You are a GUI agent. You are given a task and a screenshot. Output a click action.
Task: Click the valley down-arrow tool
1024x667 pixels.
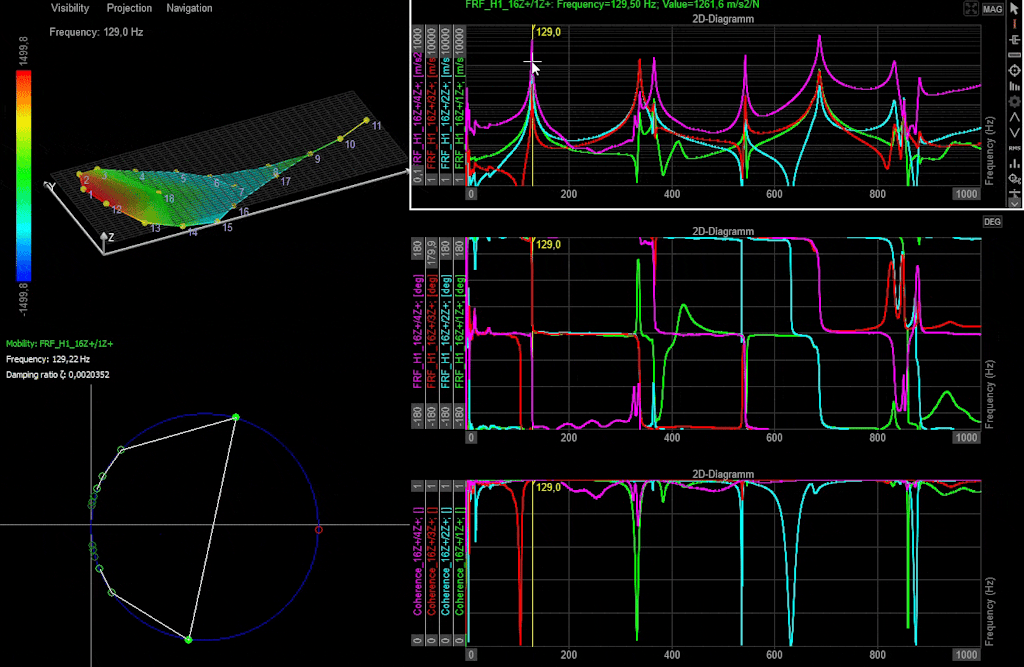(1014, 133)
